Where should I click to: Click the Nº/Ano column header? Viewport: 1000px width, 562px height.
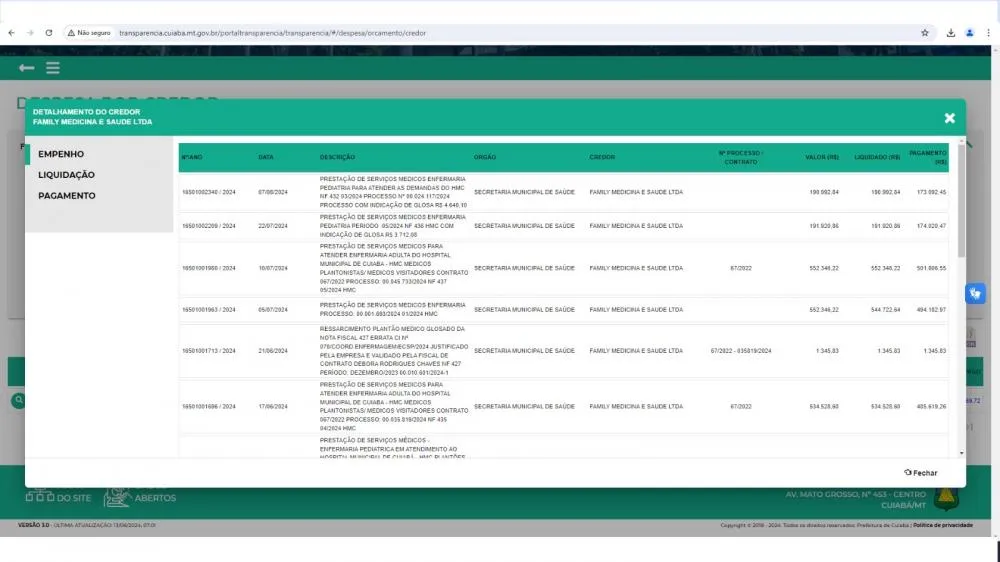point(192,158)
